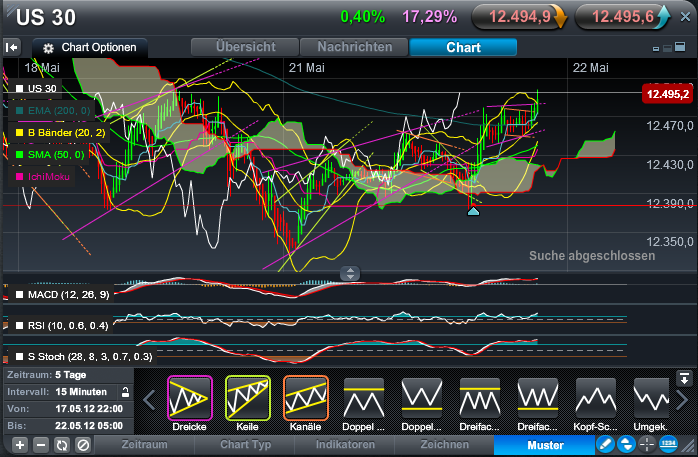This screenshot has height=457, width=698.
Task: Open the Intervall value 15 Minuten
Action: click(81, 392)
